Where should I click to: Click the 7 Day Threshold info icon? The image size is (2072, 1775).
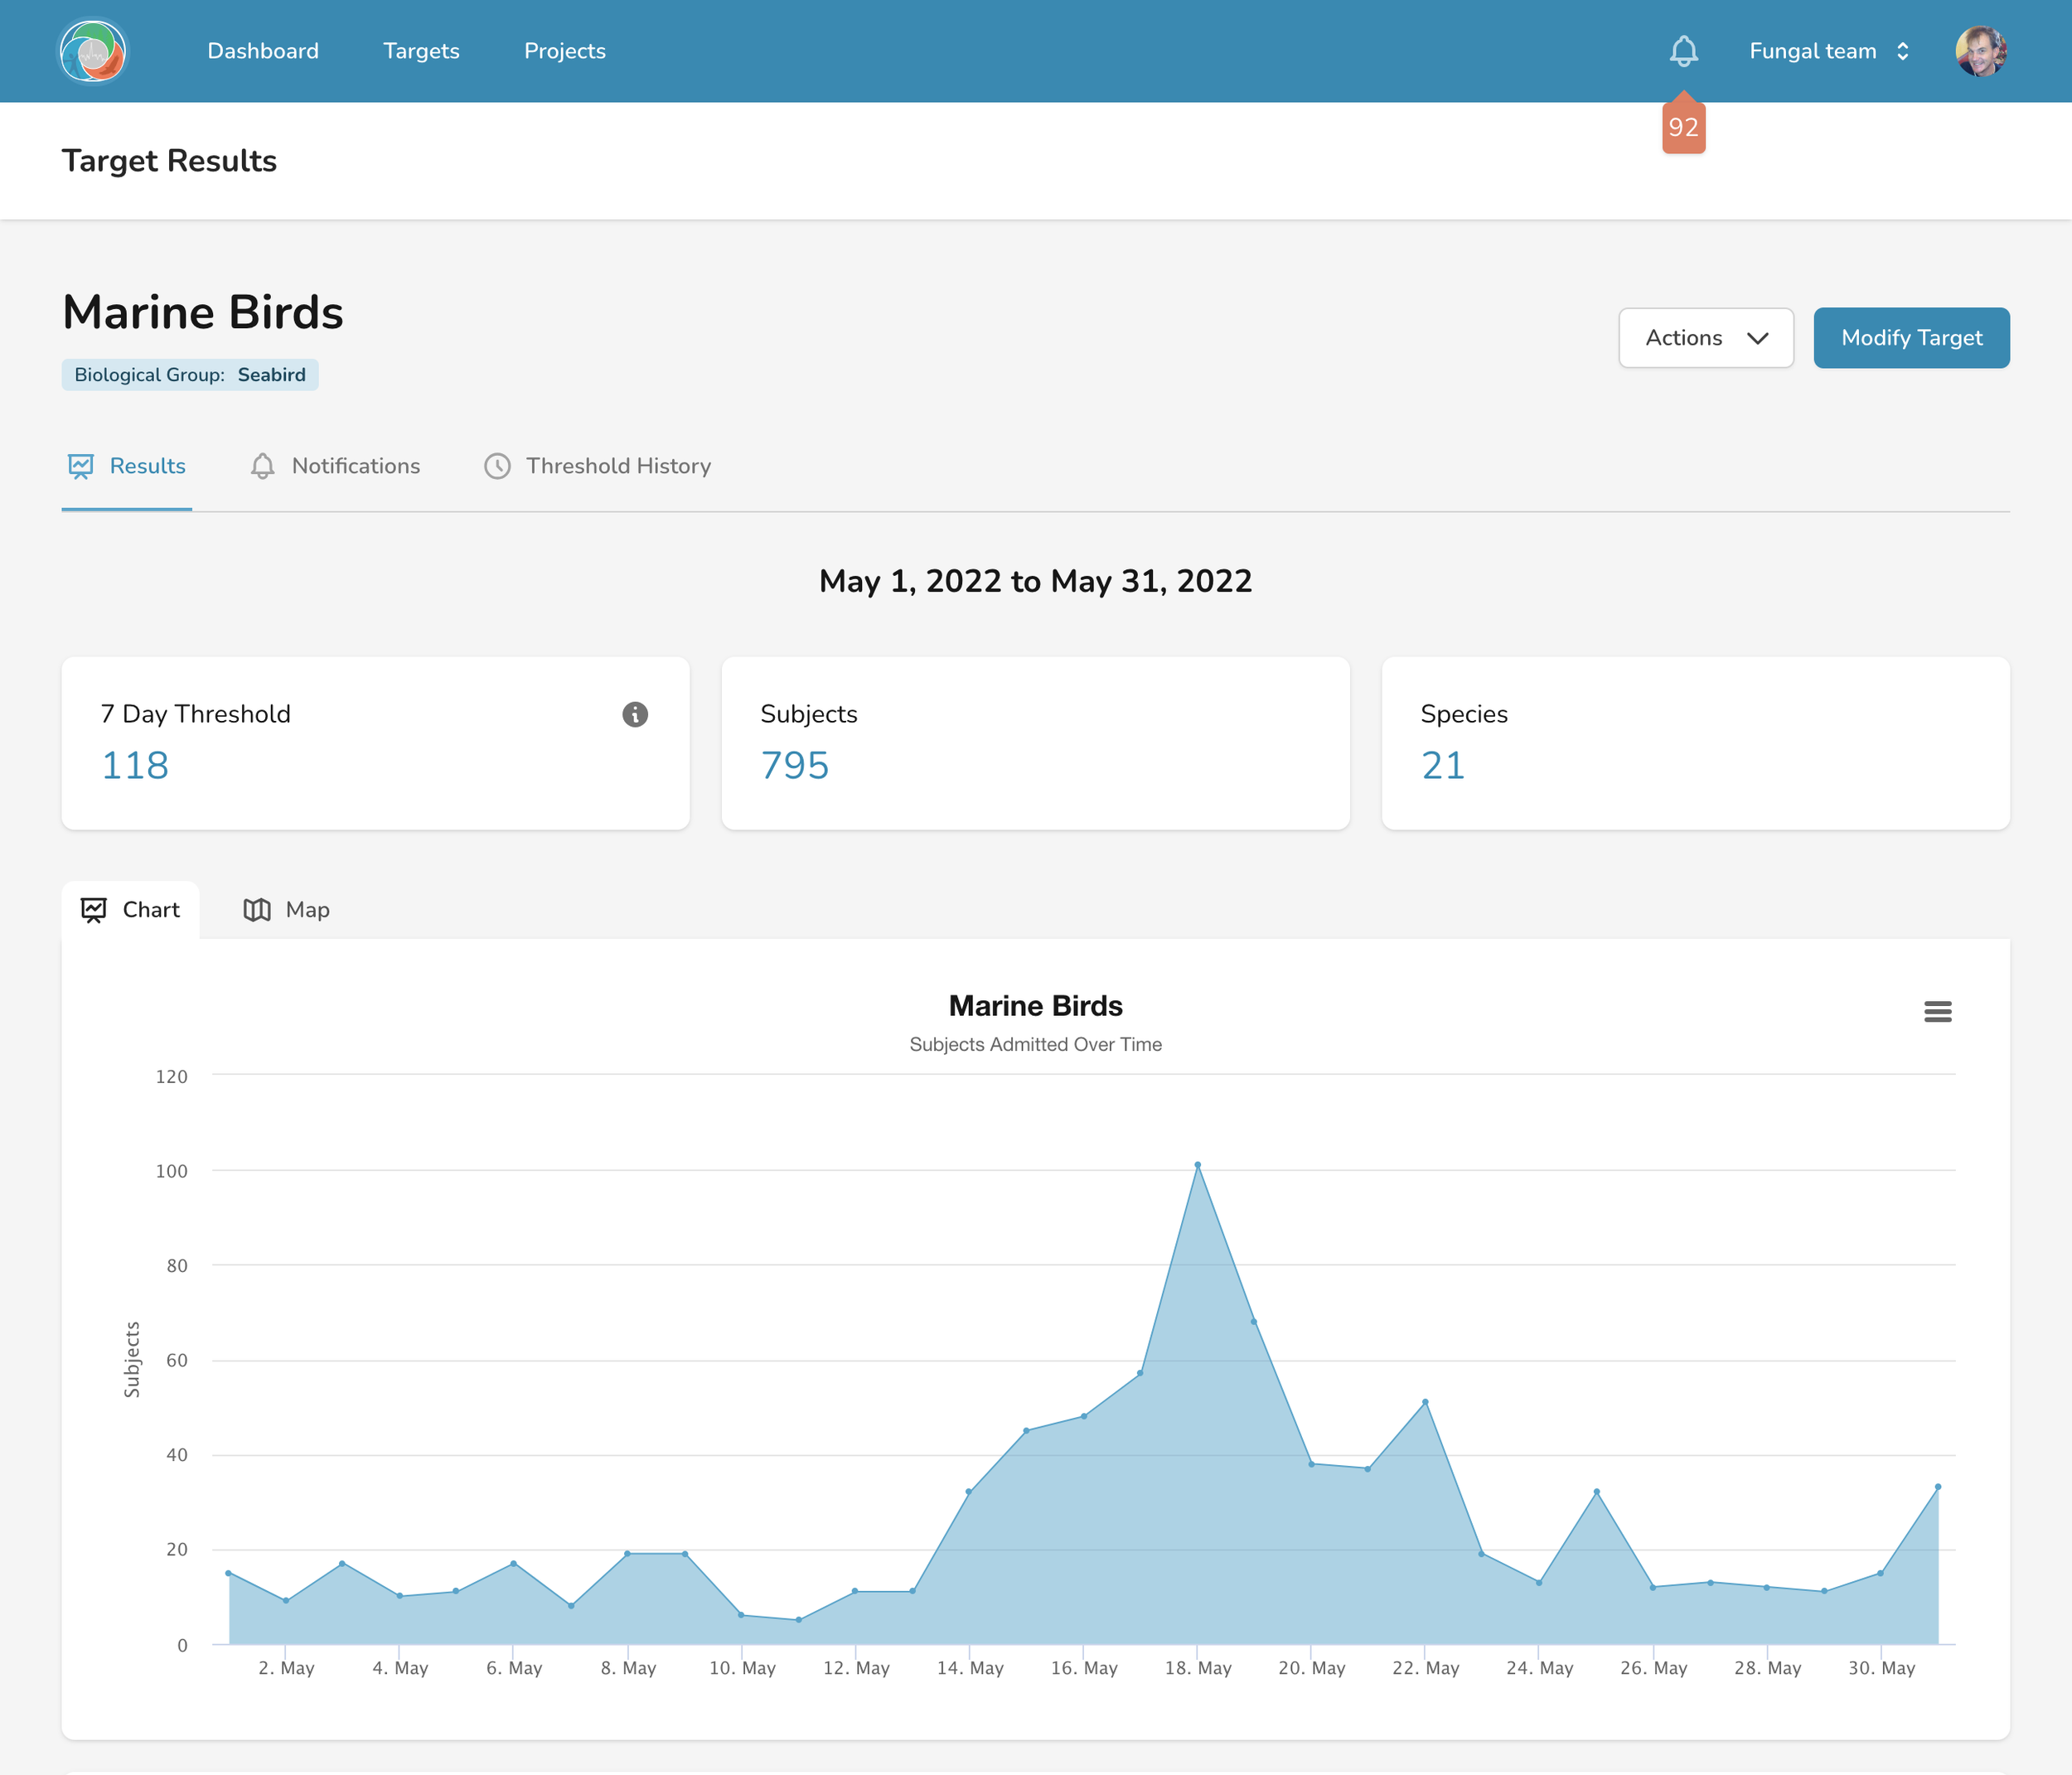point(635,714)
